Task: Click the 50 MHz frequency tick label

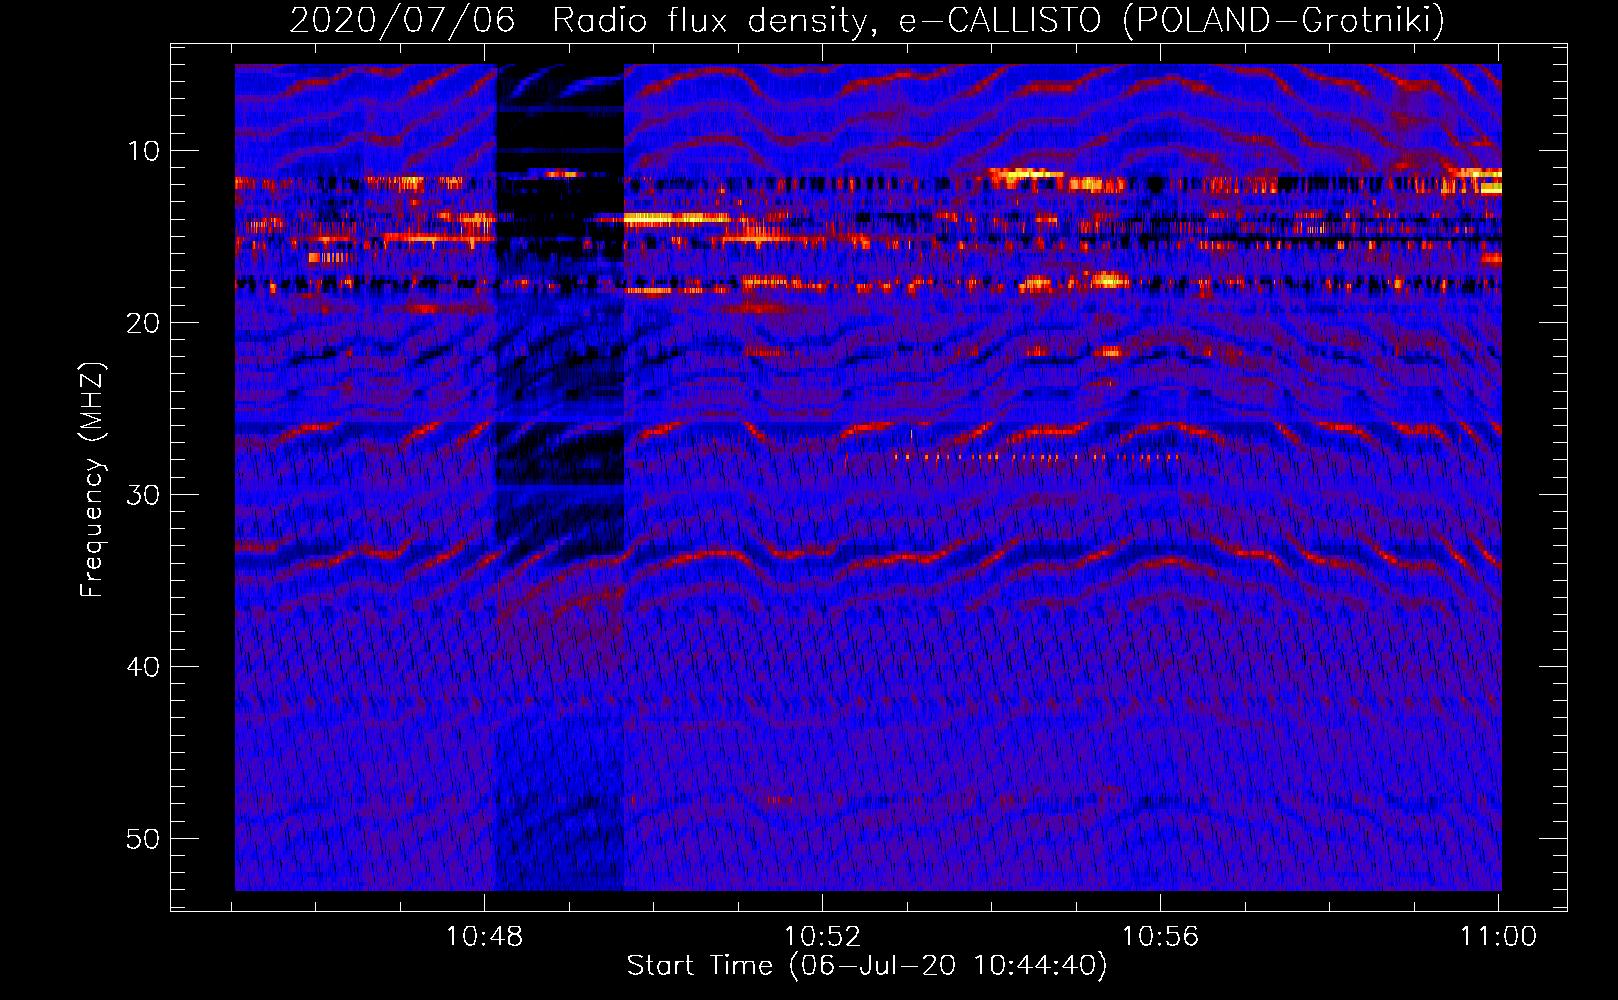Action: 144,838
